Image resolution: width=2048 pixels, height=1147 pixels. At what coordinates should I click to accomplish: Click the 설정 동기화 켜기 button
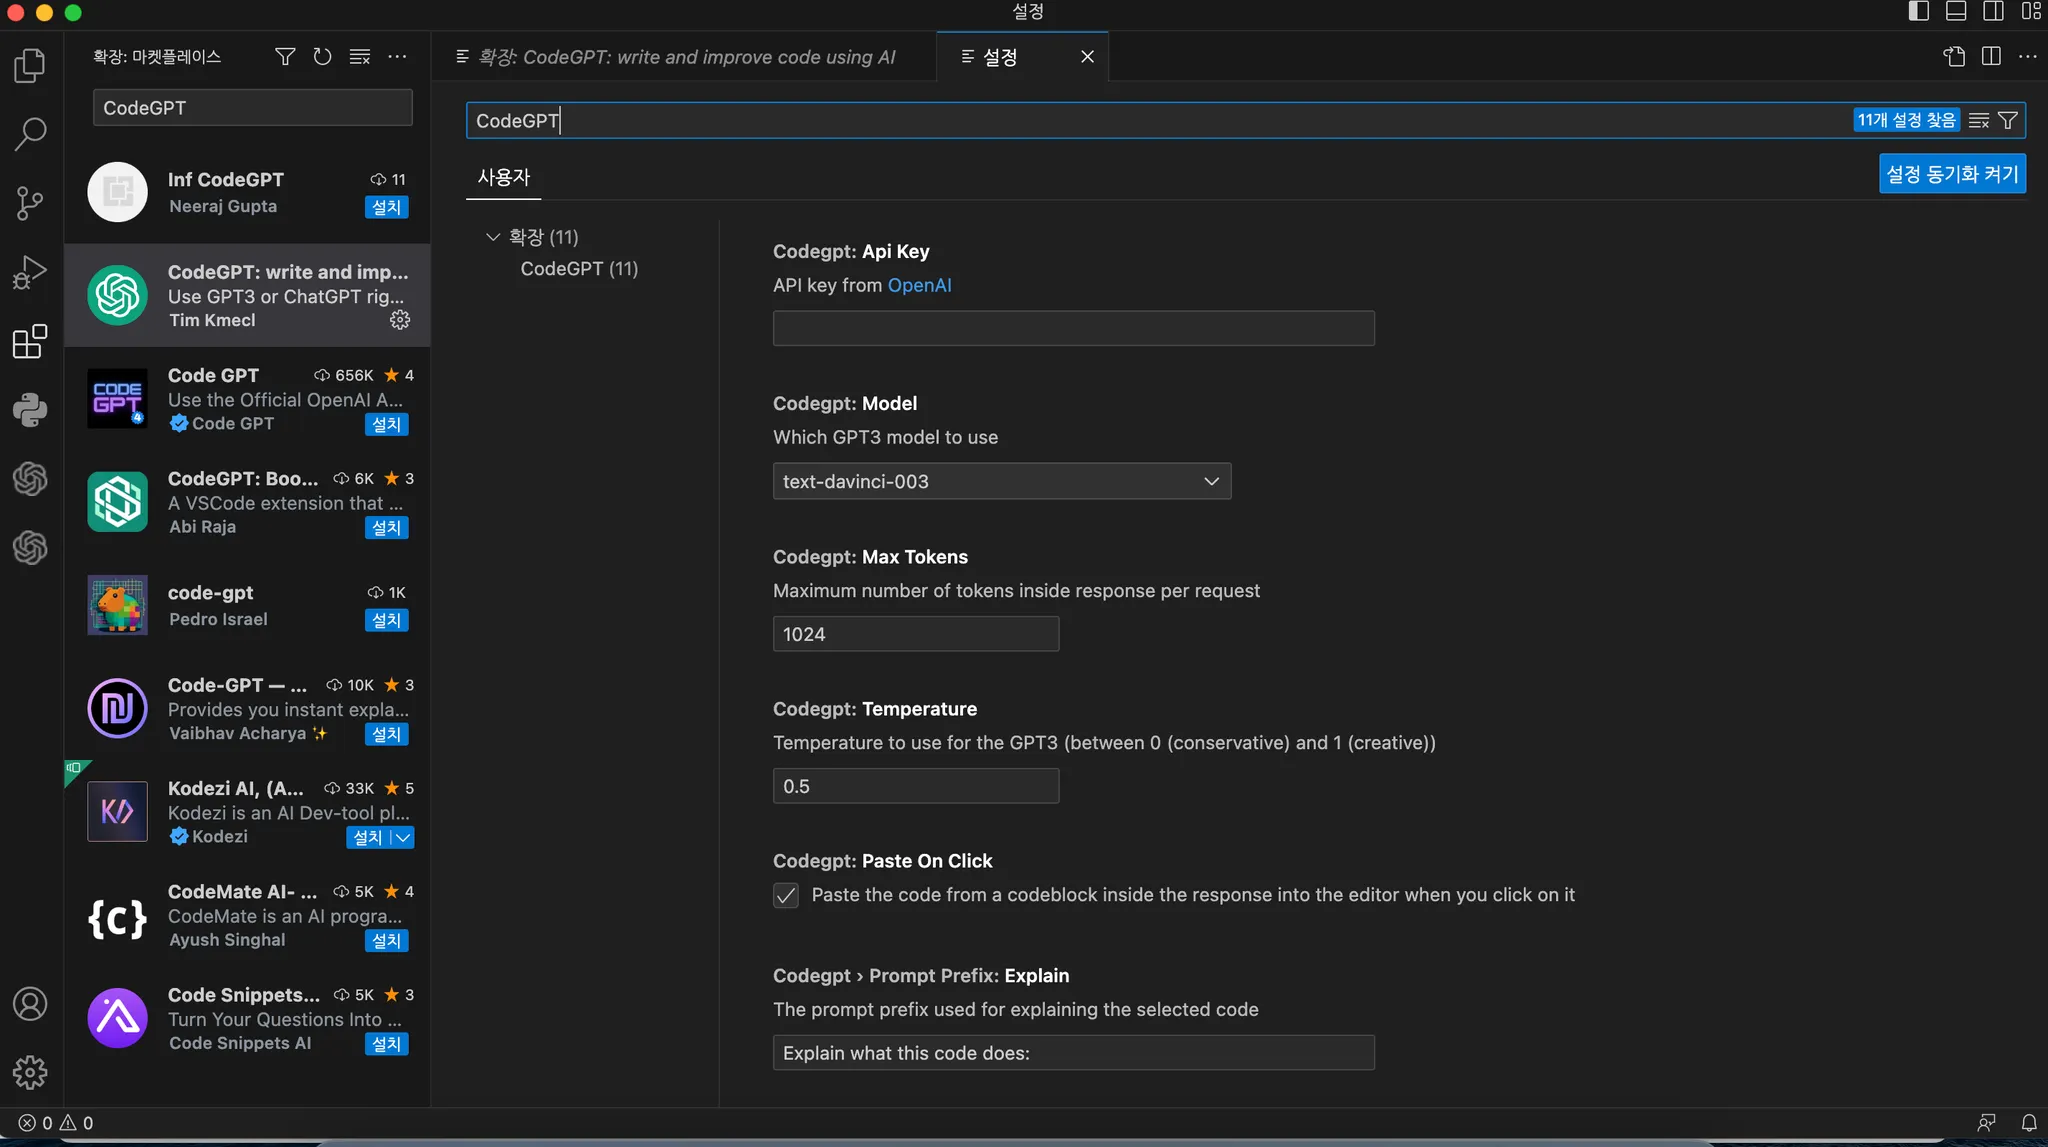click(1951, 174)
